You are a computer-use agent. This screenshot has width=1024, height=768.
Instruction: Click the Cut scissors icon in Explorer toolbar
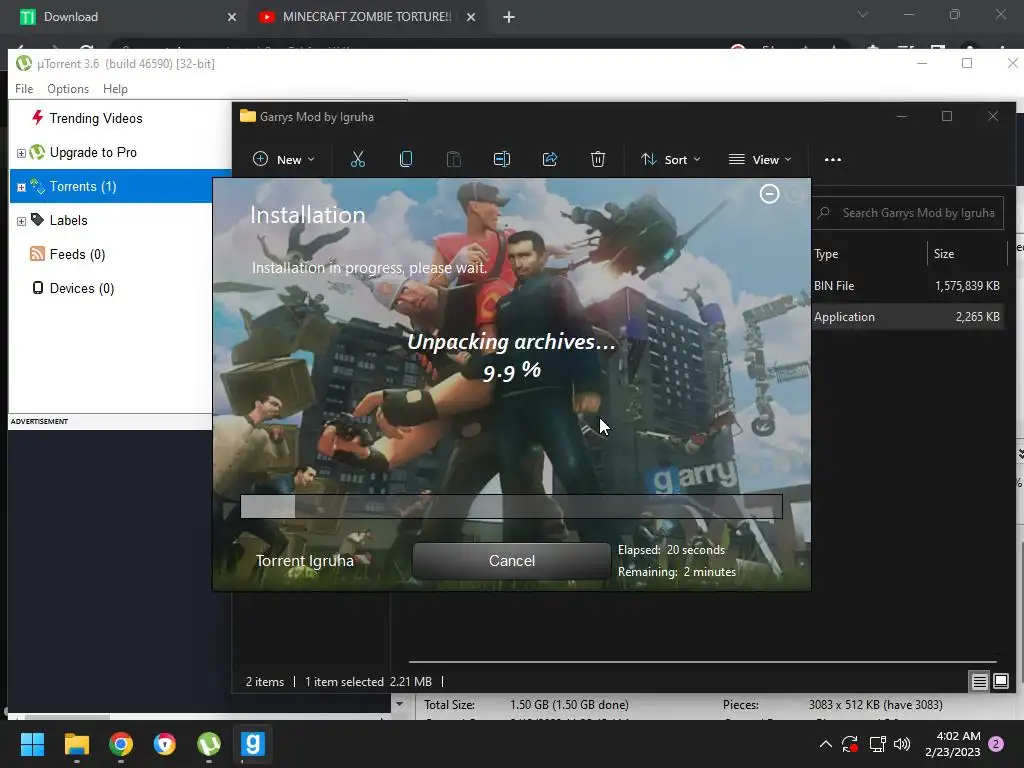tap(357, 159)
